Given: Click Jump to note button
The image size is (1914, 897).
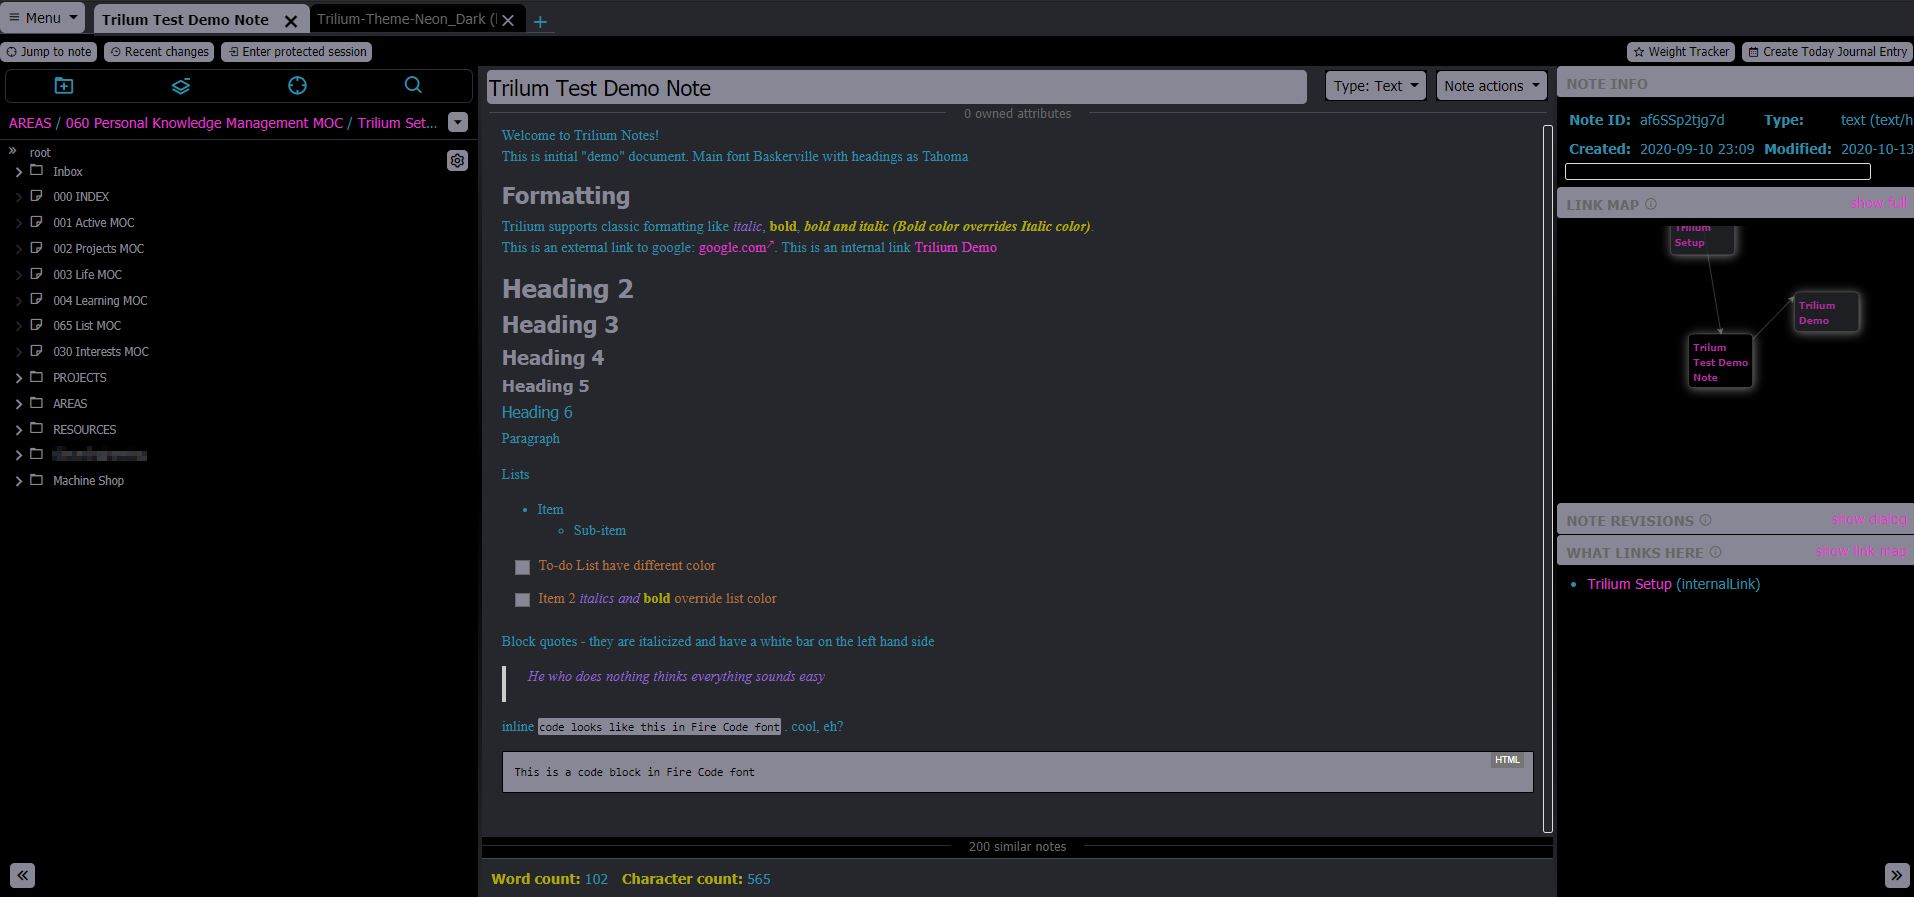Looking at the screenshot, I should (x=49, y=52).
